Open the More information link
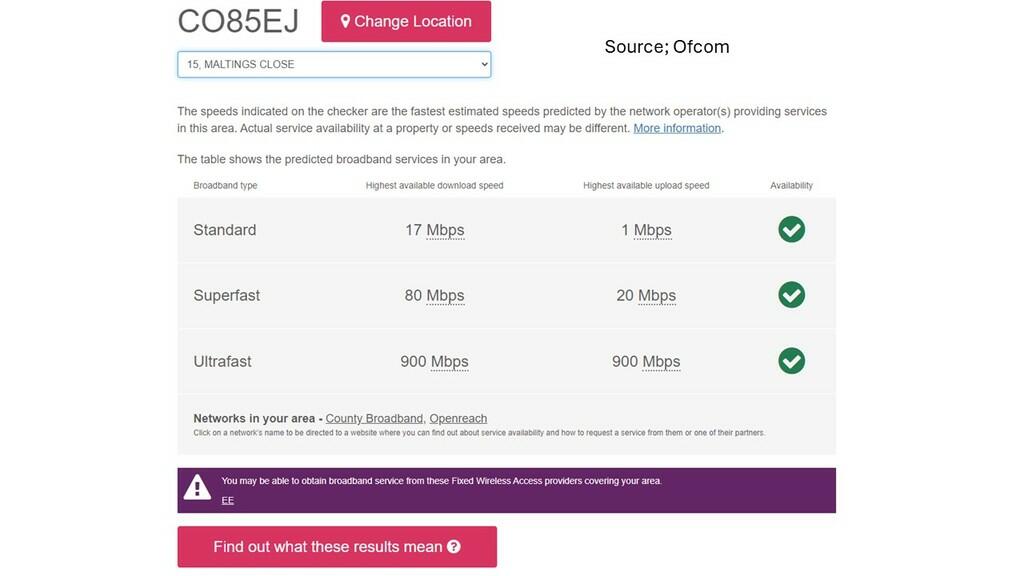The height and width of the screenshot is (576, 1024). click(677, 128)
